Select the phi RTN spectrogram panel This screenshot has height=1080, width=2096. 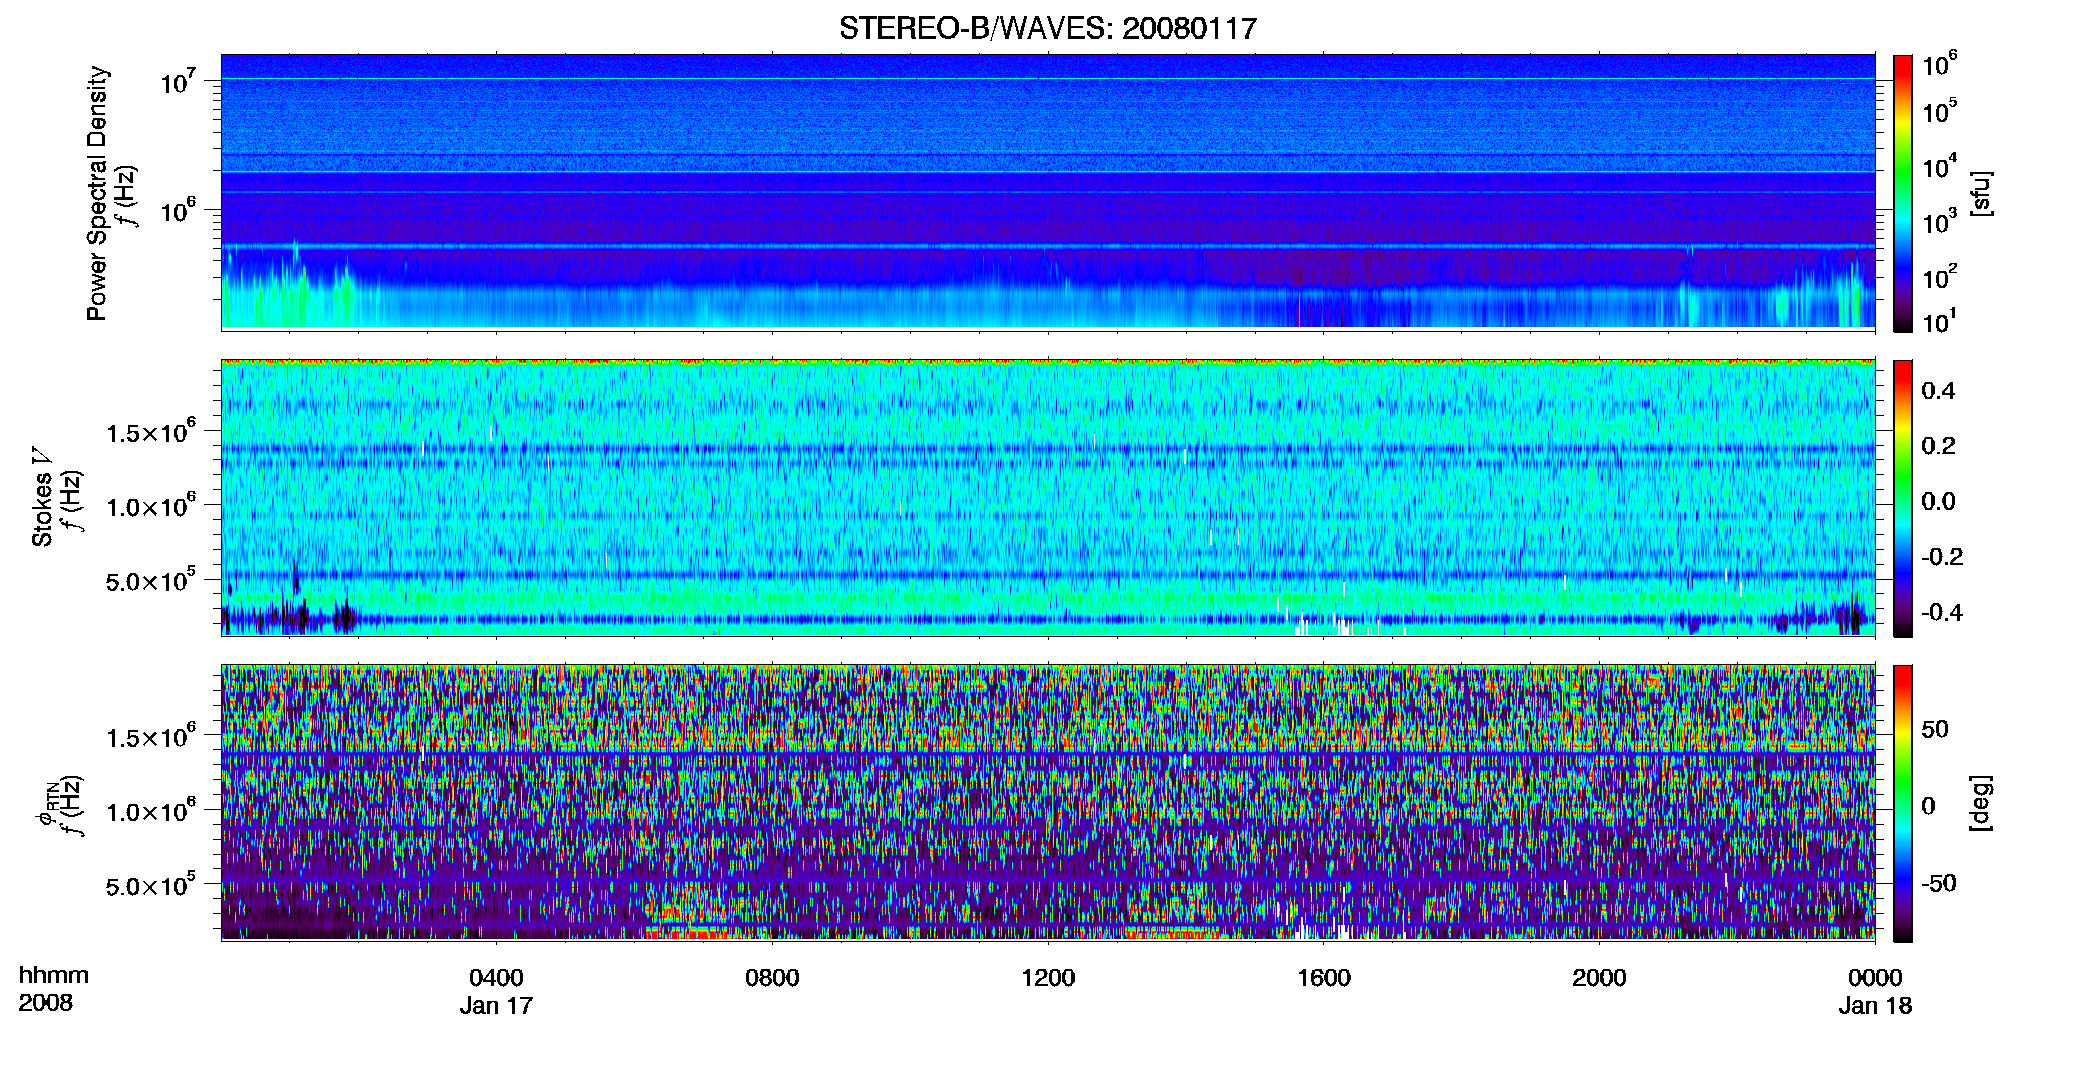click(1048, 803)
